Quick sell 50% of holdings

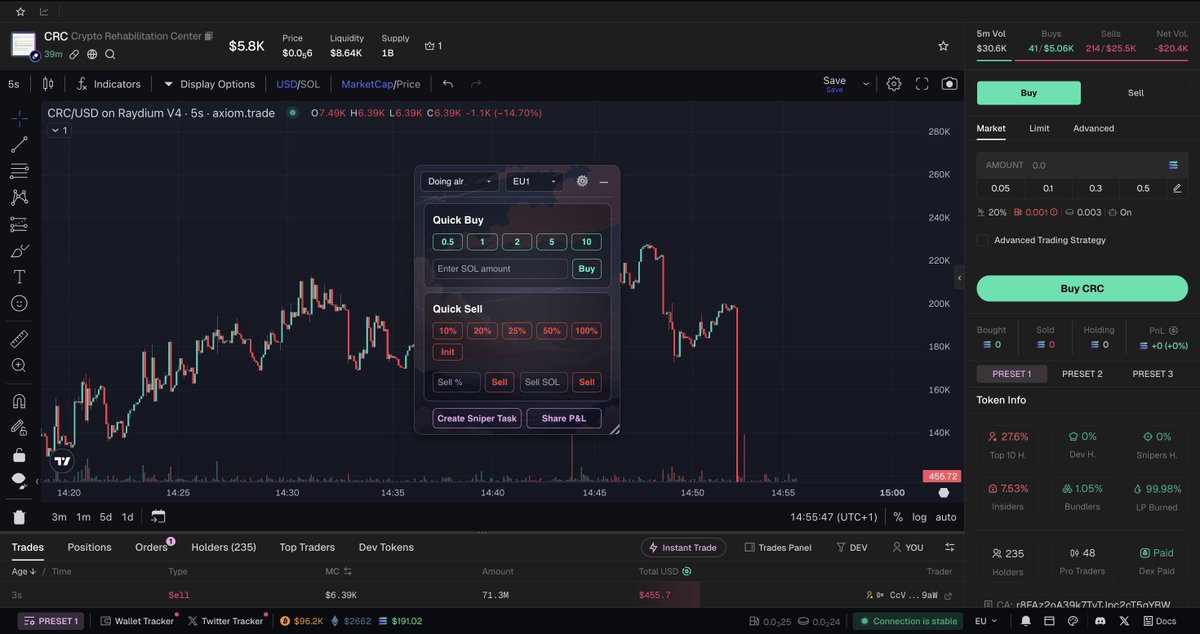click(551, 331)
